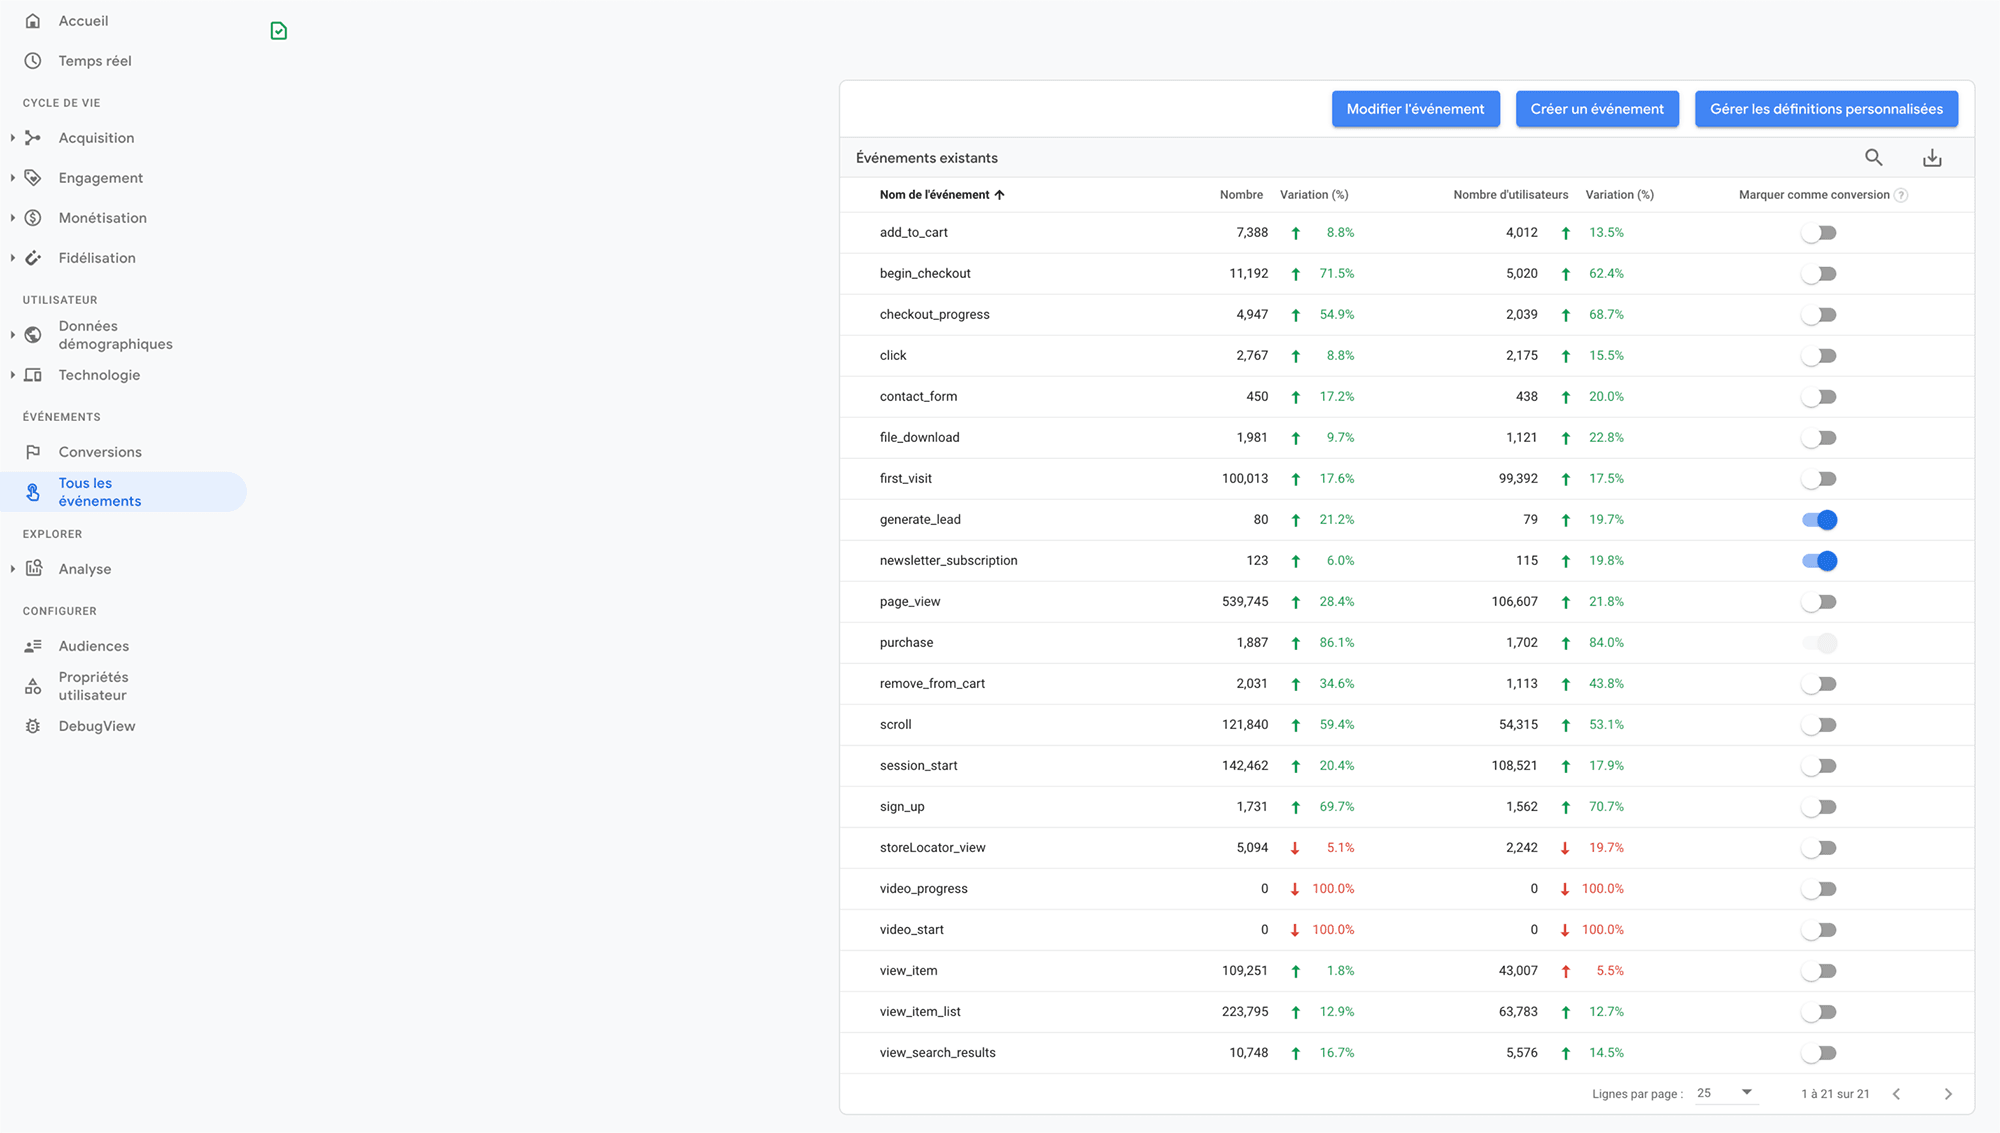Screen dimensions: 2000x1133
Task: Mark begin_checkout as conversion
Action: pyautogui.click(x=1819, y=274)
